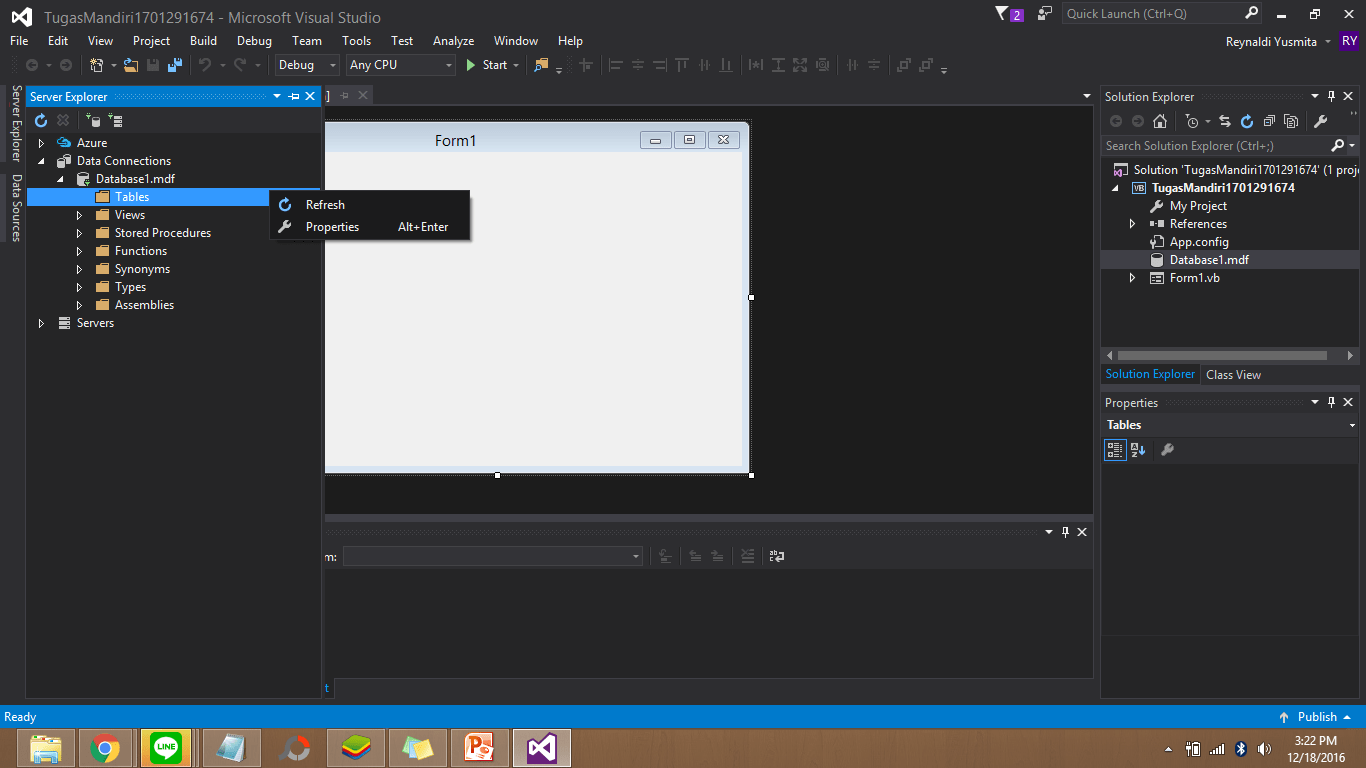The height and width of the screenshot is (768, 1366).
Task: Open Chrome from the taskbar
Action: (104, 748)
